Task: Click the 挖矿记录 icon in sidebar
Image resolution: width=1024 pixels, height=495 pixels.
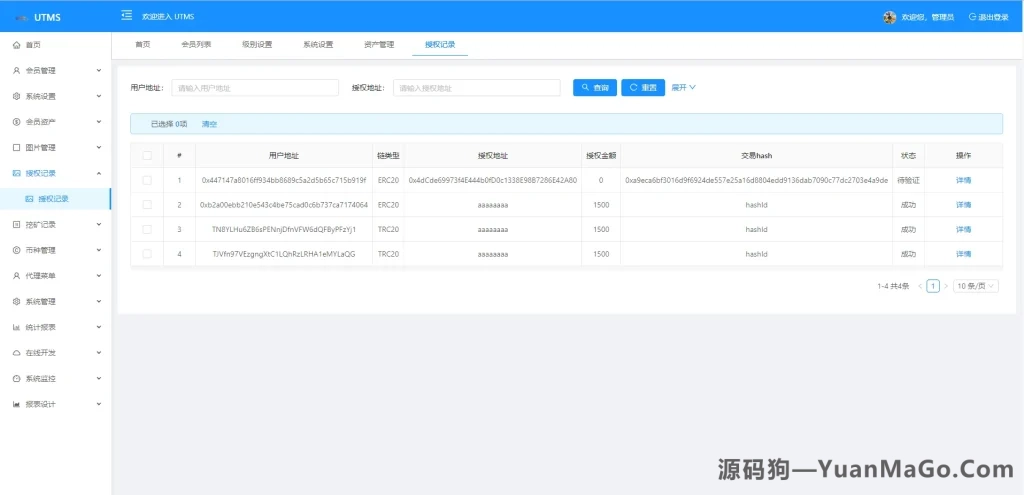Action: 17,225
